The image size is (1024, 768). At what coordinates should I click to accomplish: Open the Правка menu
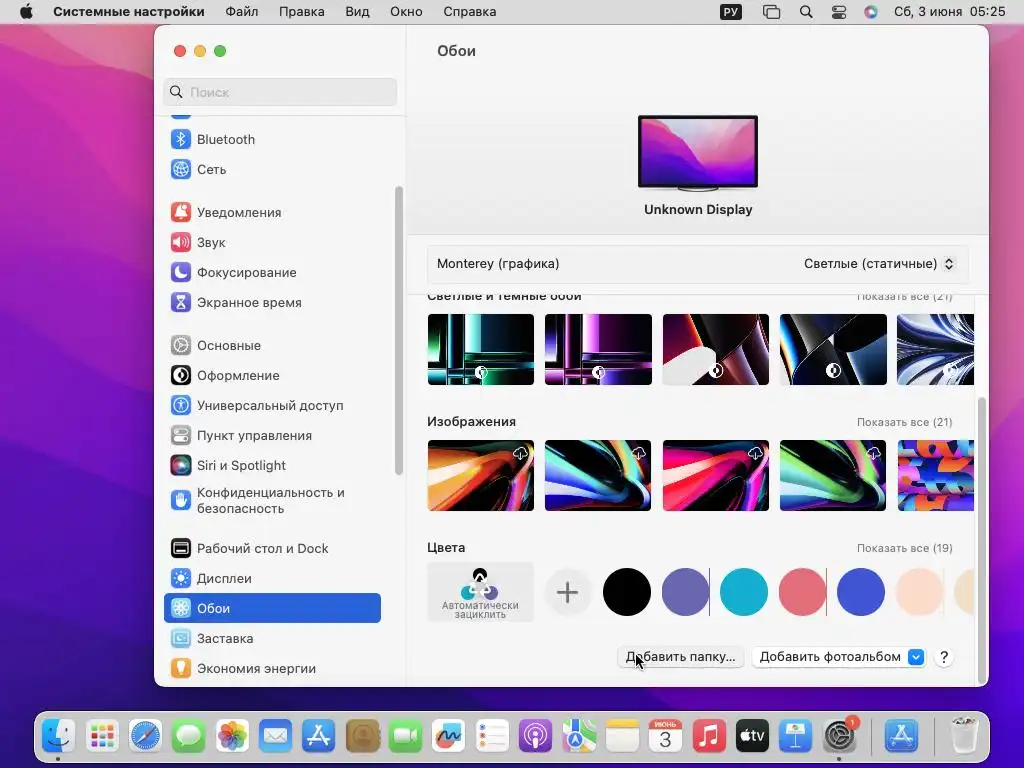(x=302, y=12)
